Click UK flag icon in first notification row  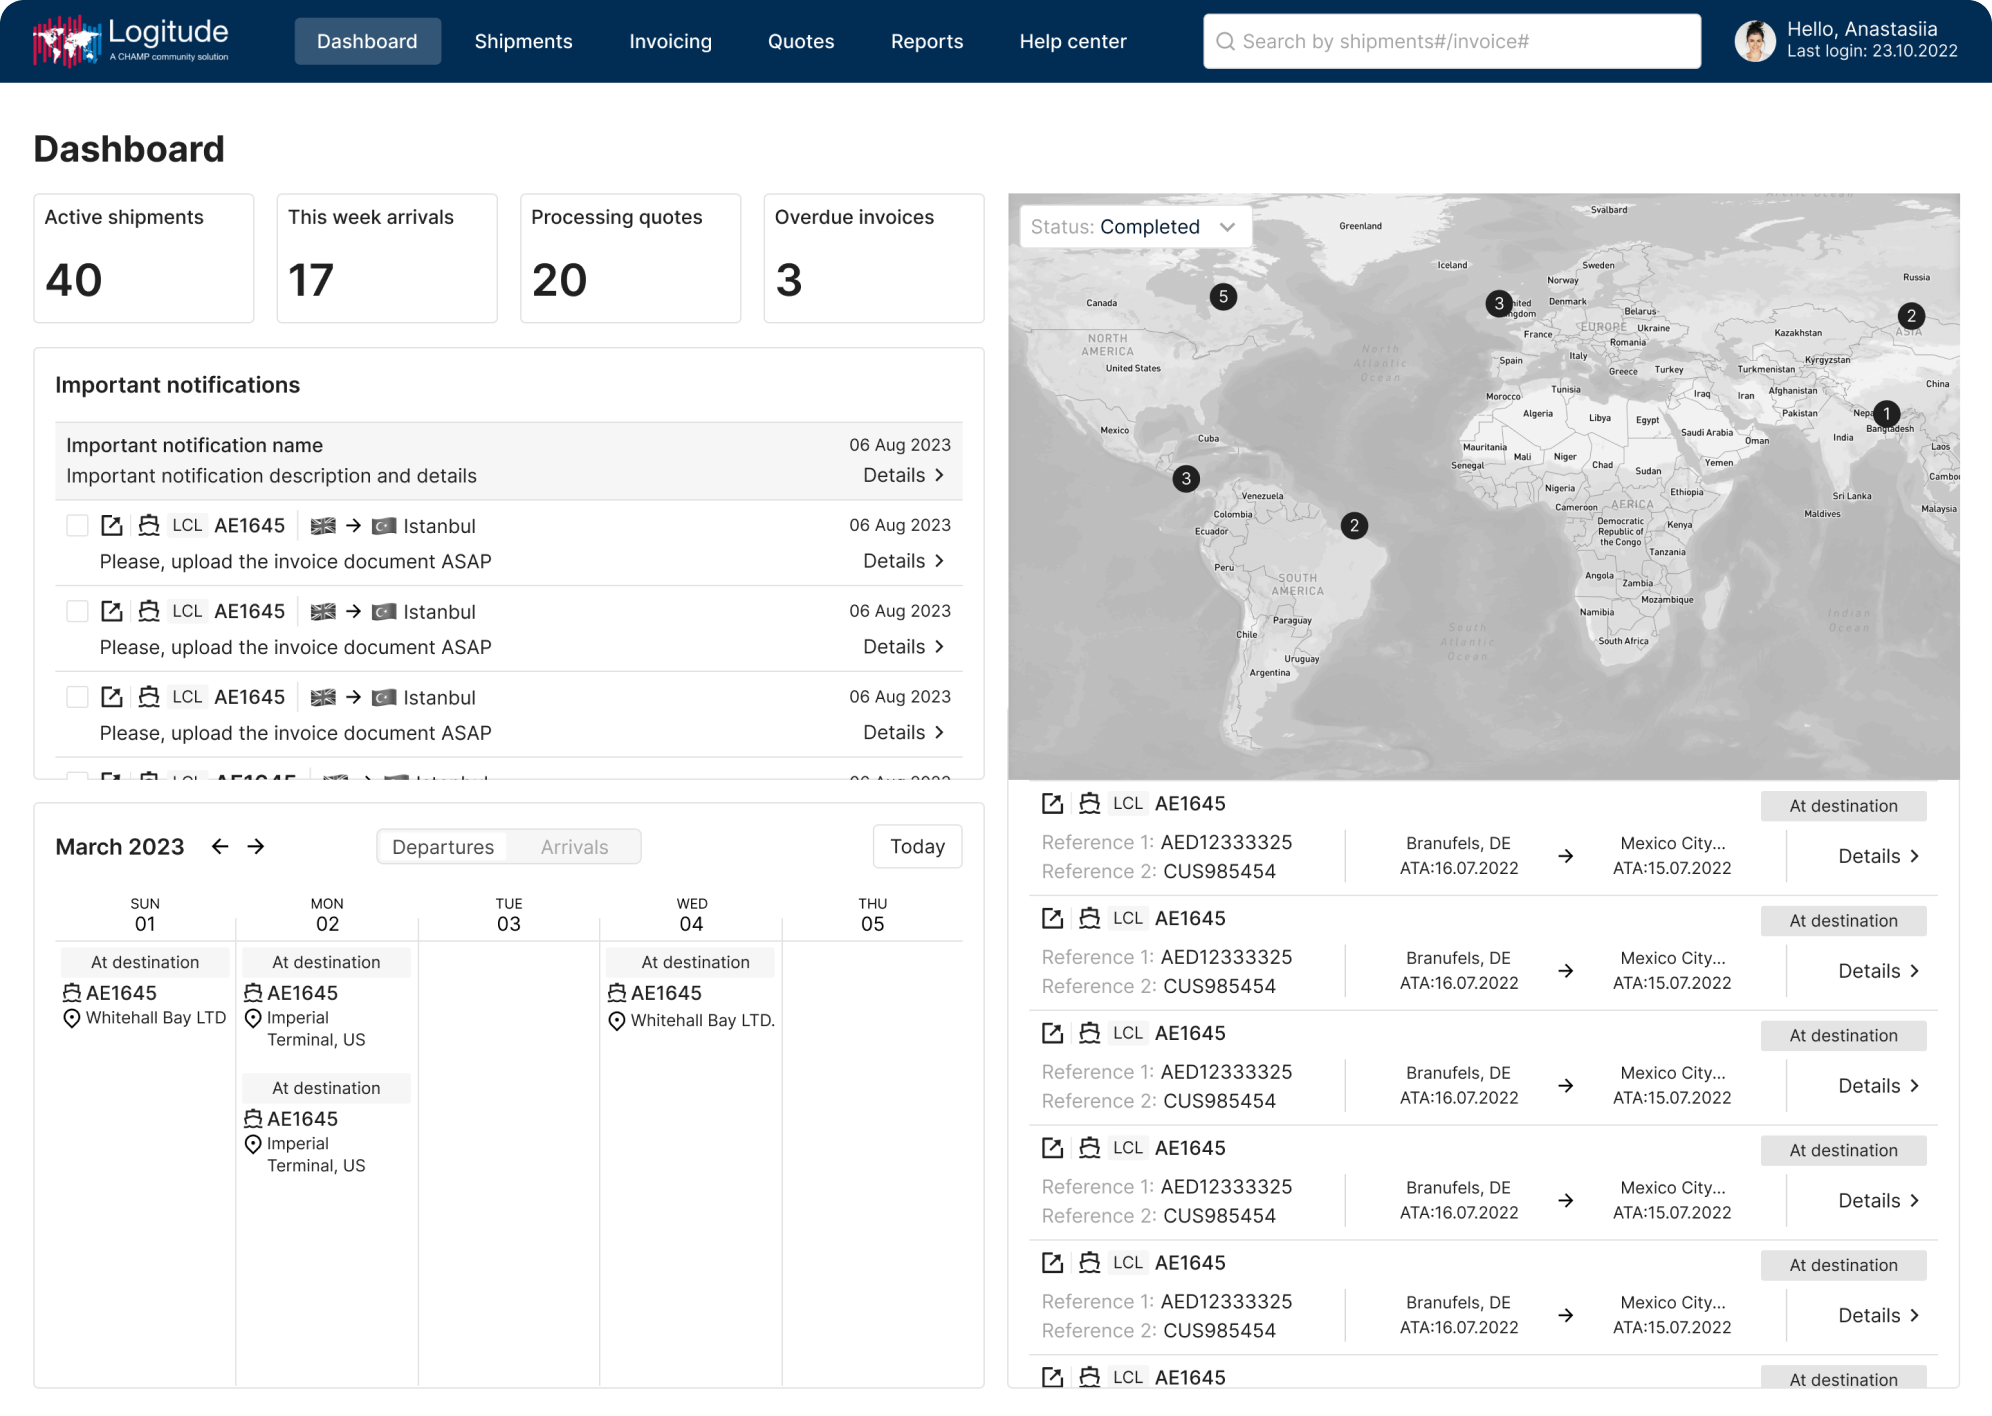click(323, 526)
